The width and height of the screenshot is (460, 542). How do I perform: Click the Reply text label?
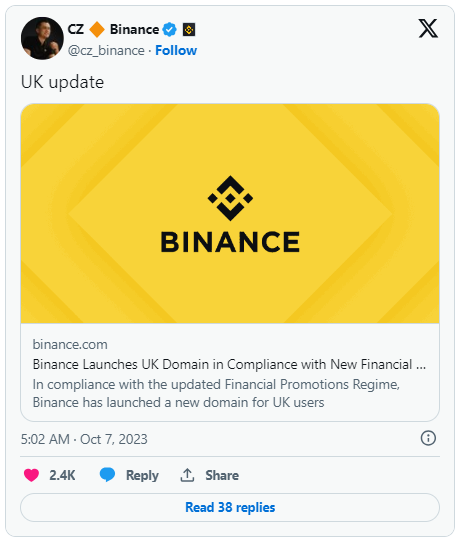tap(142, 475)
